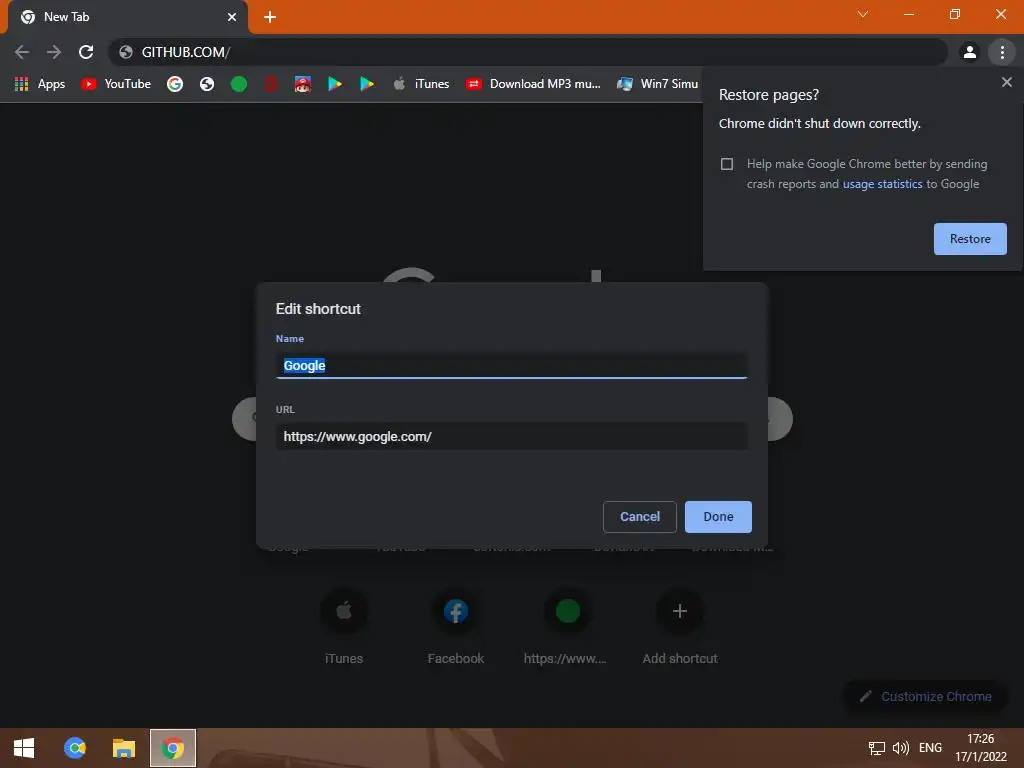The height and width of the screenshot is (768, 1024).
Task: Open the Windows Start menu
Action: coord(24,748)
